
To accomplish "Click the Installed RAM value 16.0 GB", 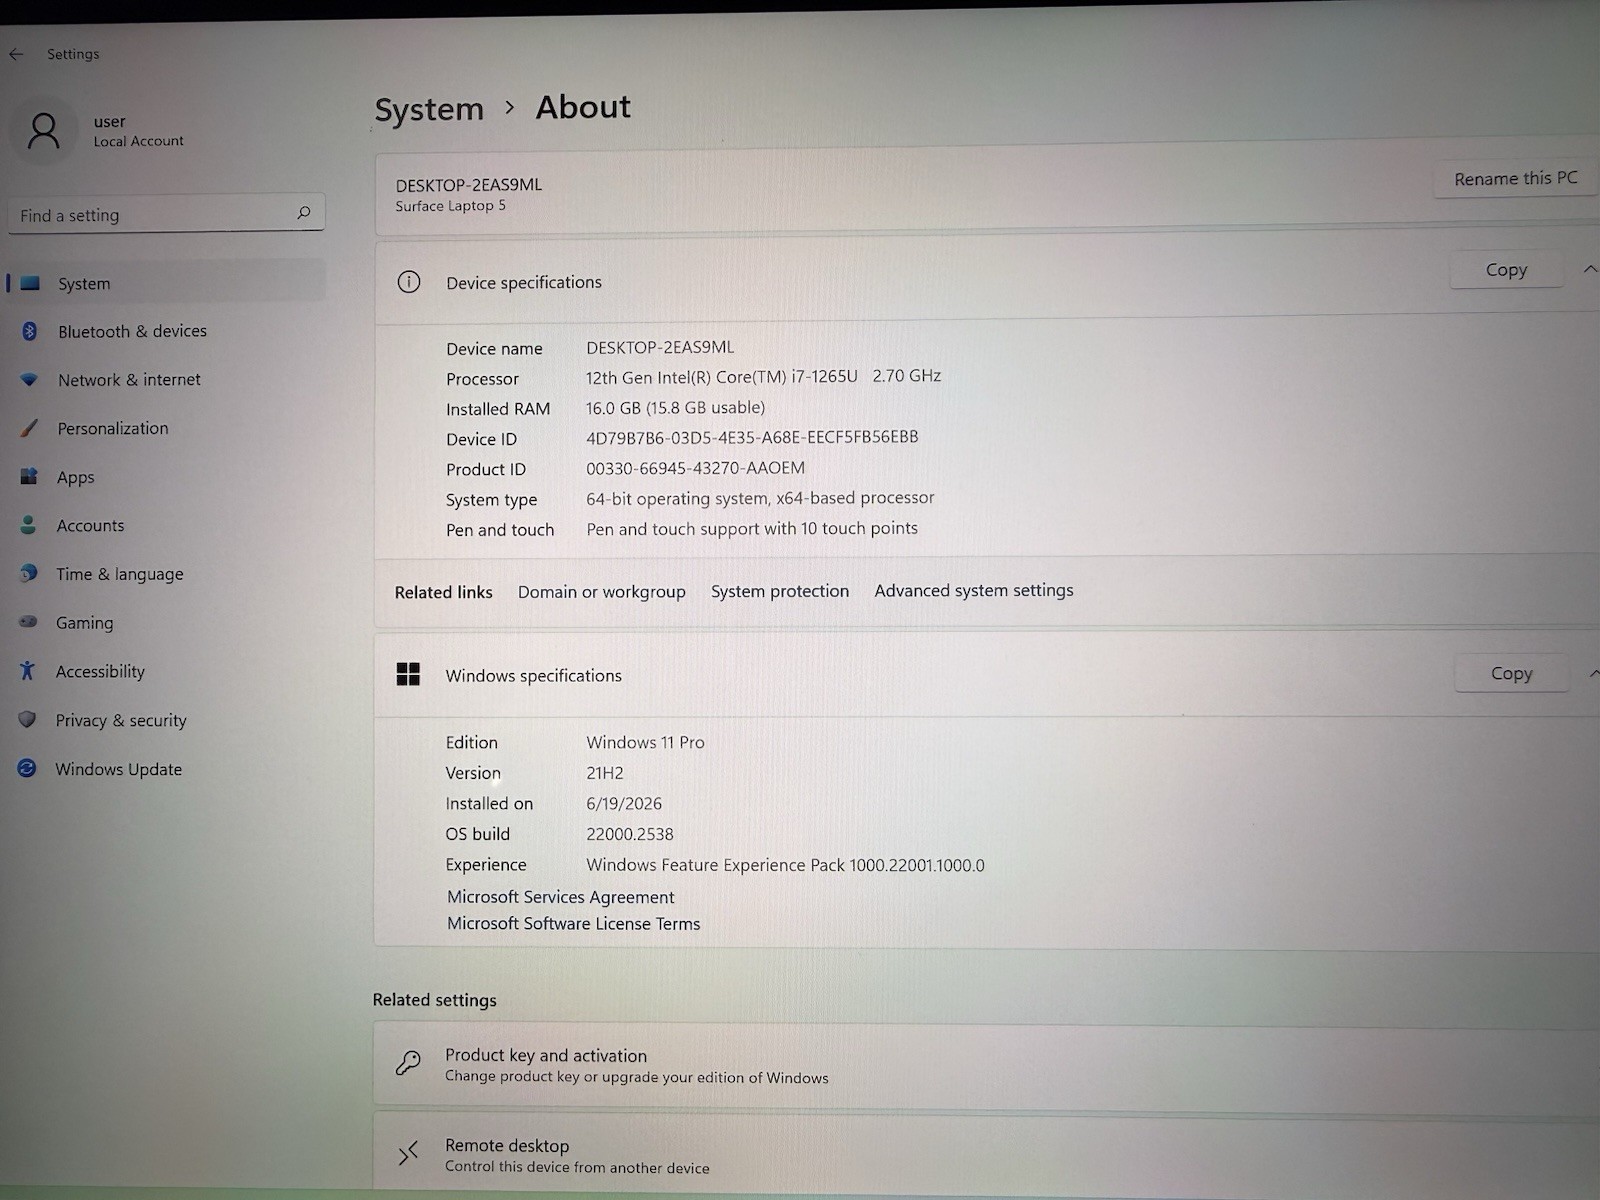I will click(675, 408).
